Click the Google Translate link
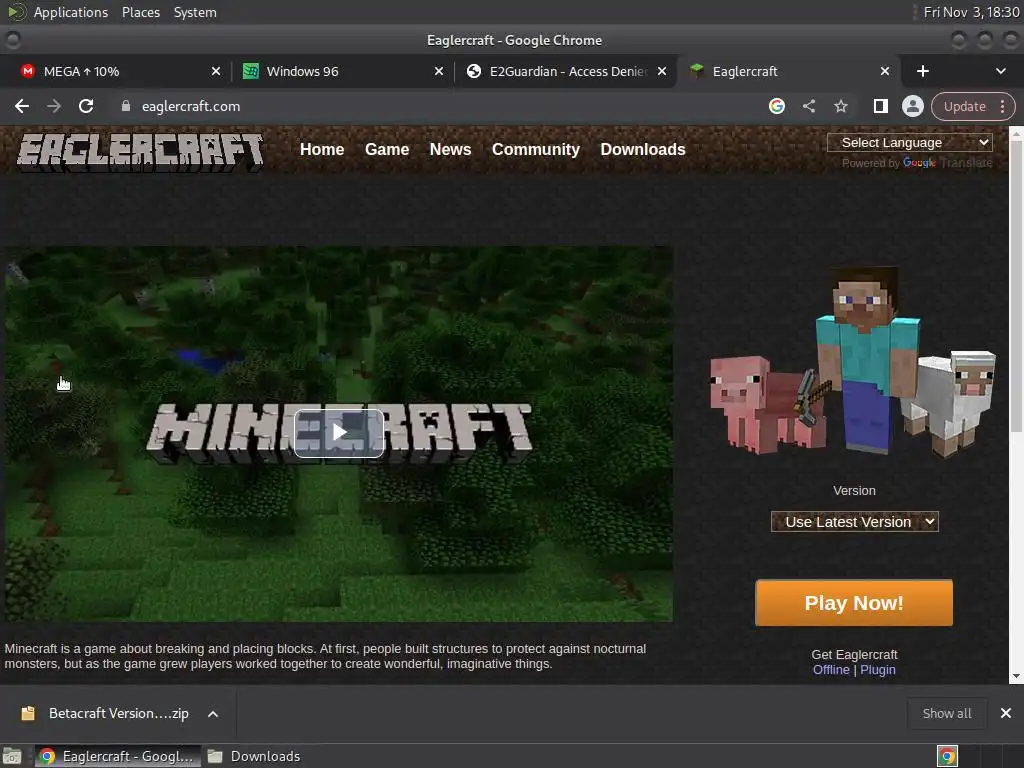Image resolution: width=1024 pixels, height=768 pixels. tap(947, 163)
